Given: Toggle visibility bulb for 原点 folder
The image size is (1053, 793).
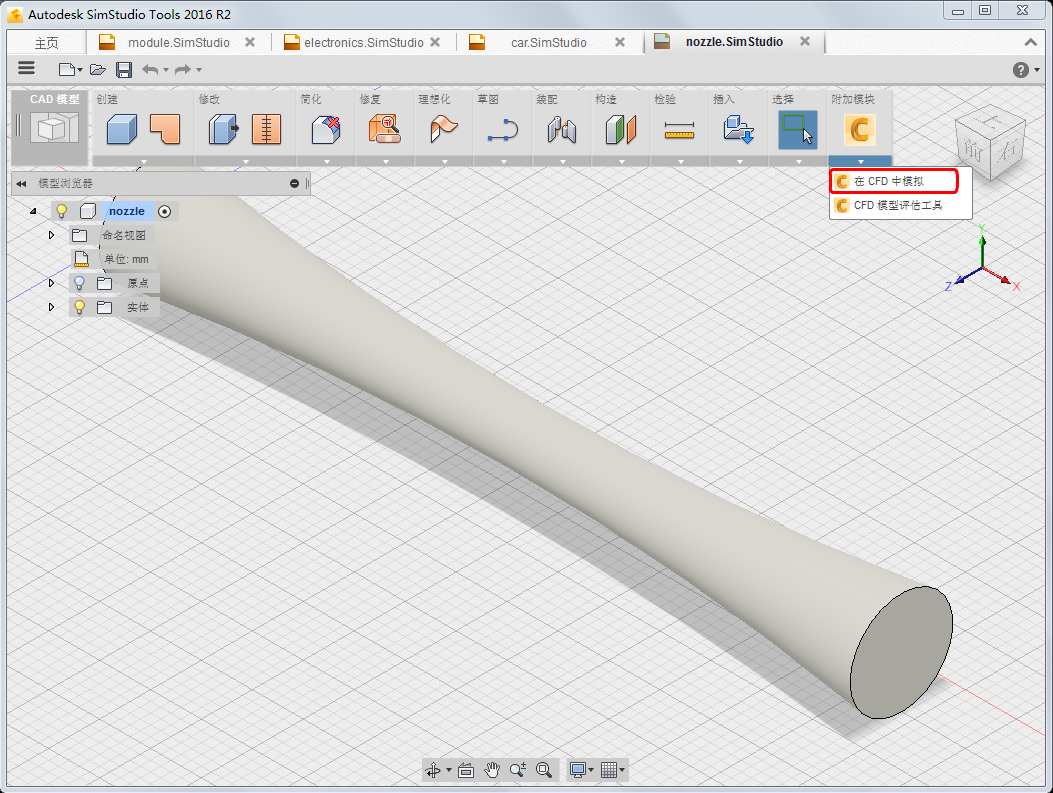Looking at the screenshot, I should (79, 283).
